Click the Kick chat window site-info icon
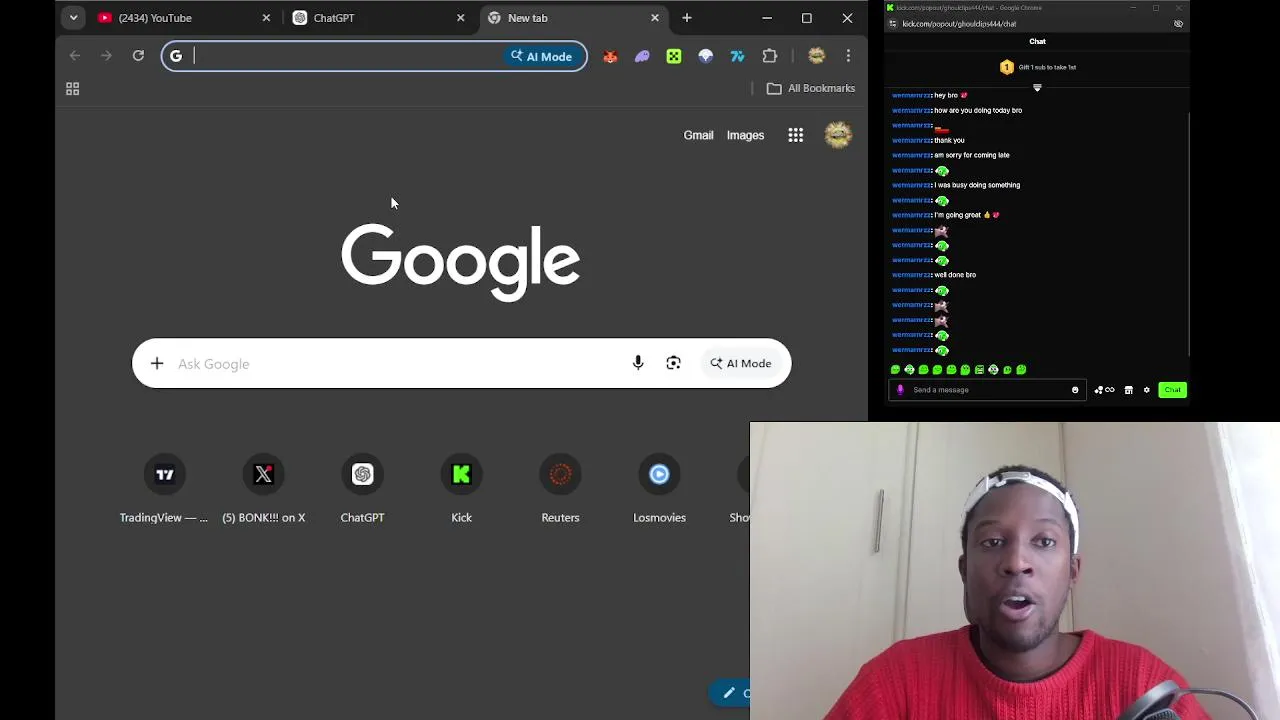This screenshot has height=720, width=1280. (893, 24)
